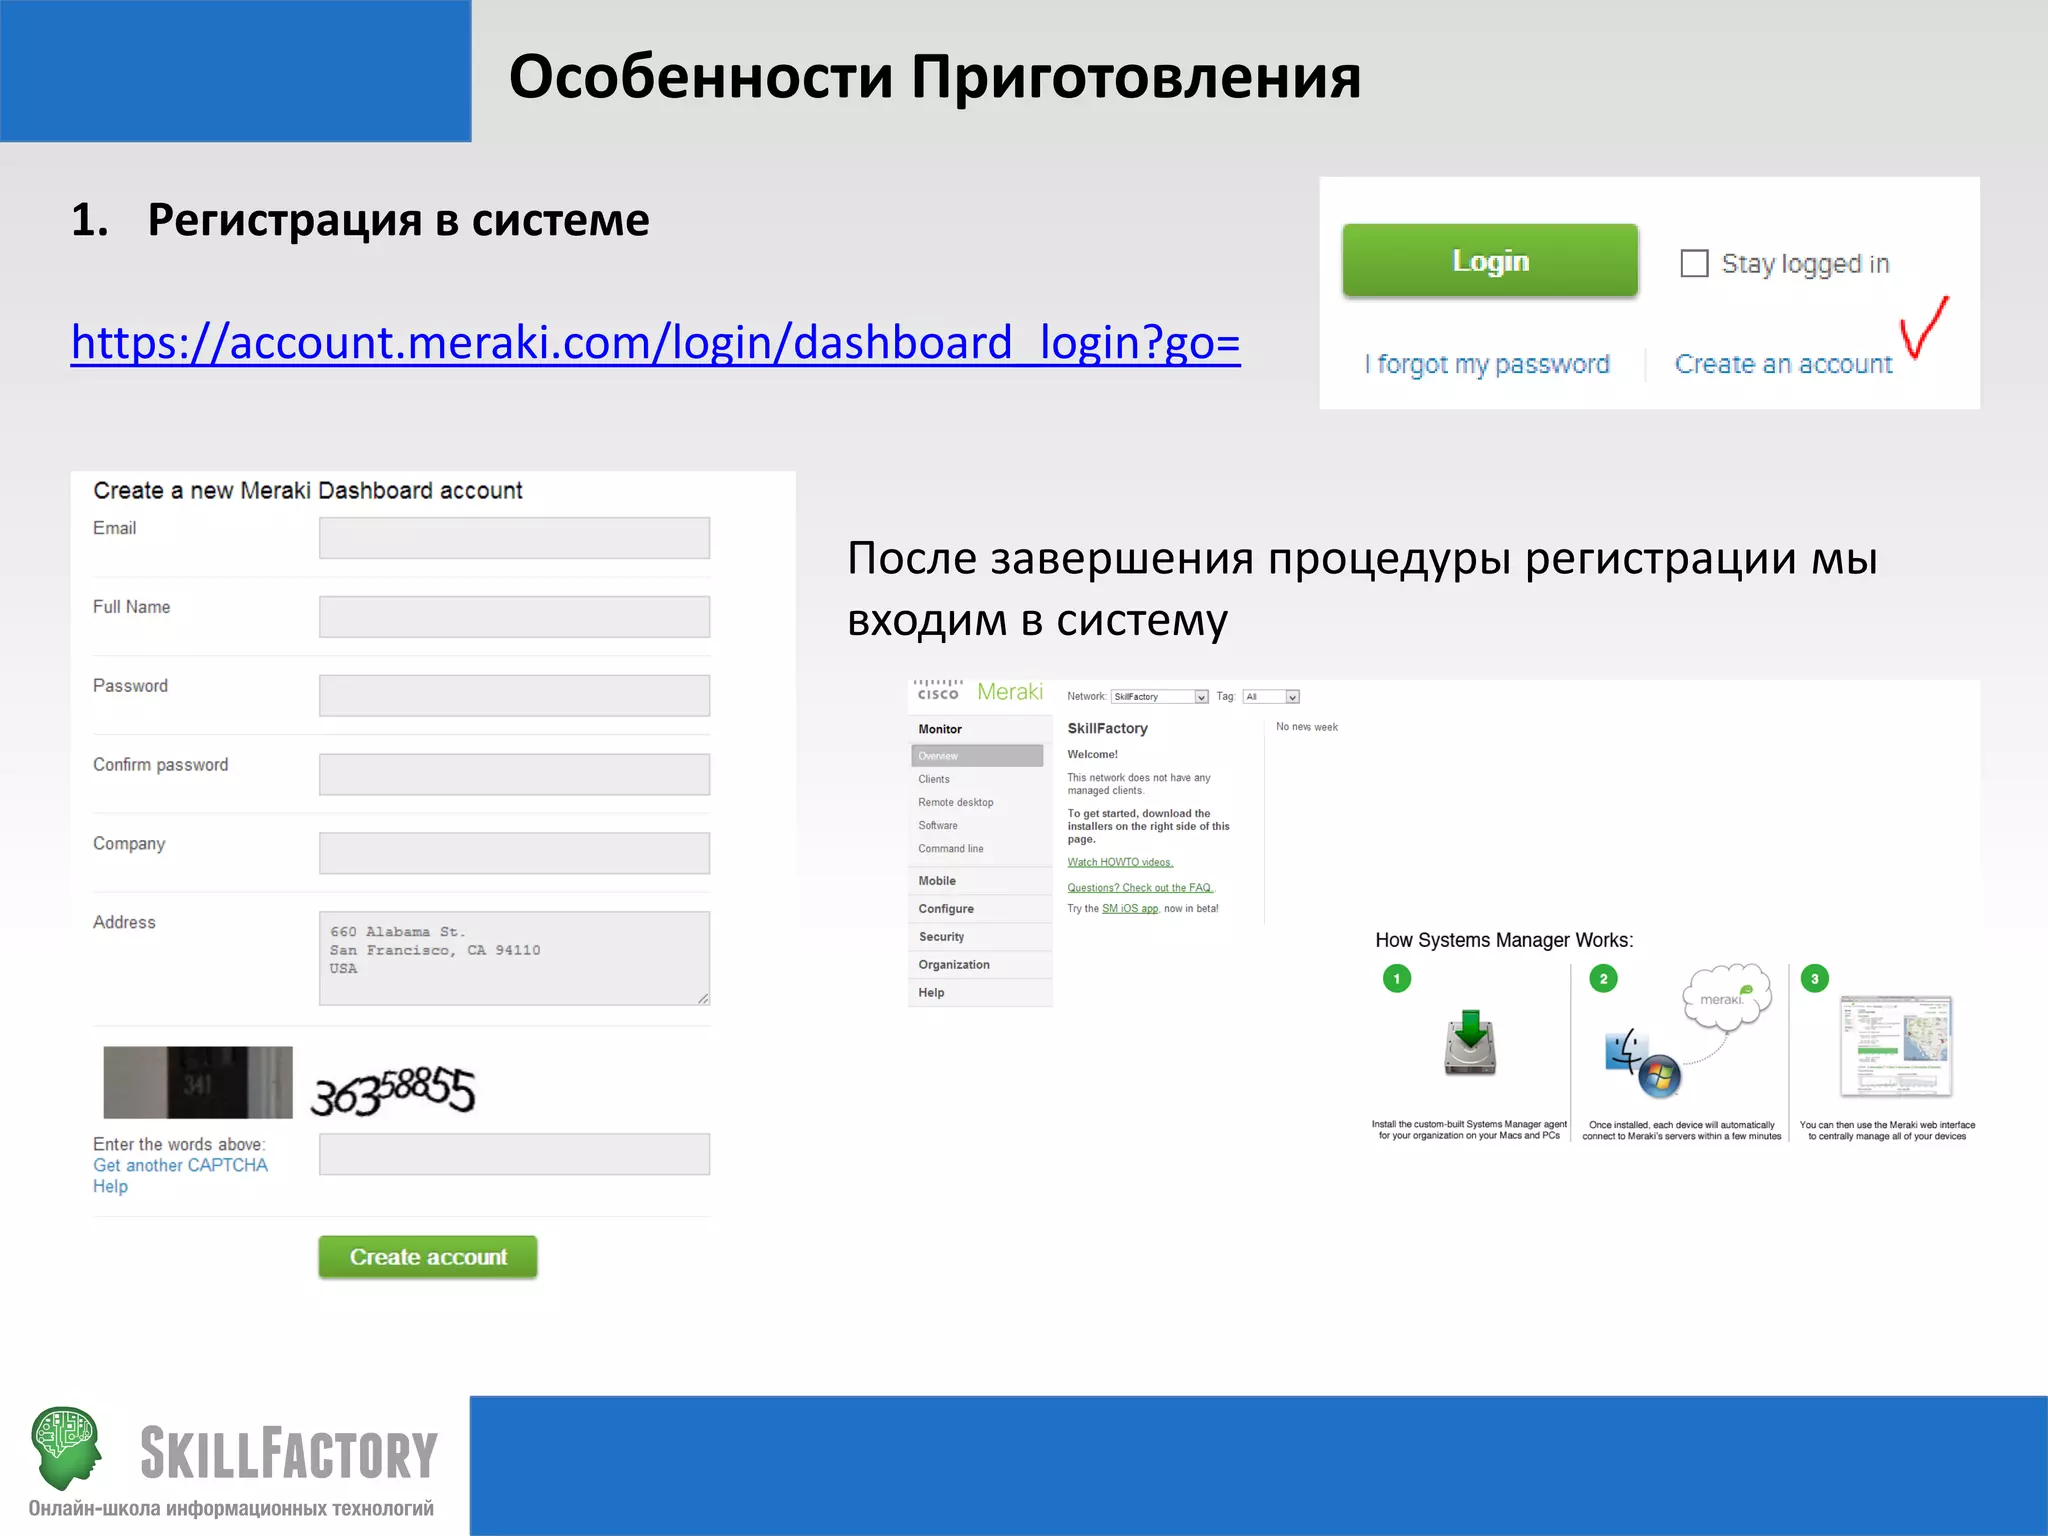Click the CAPTCHA words input field

[514, 1154]
